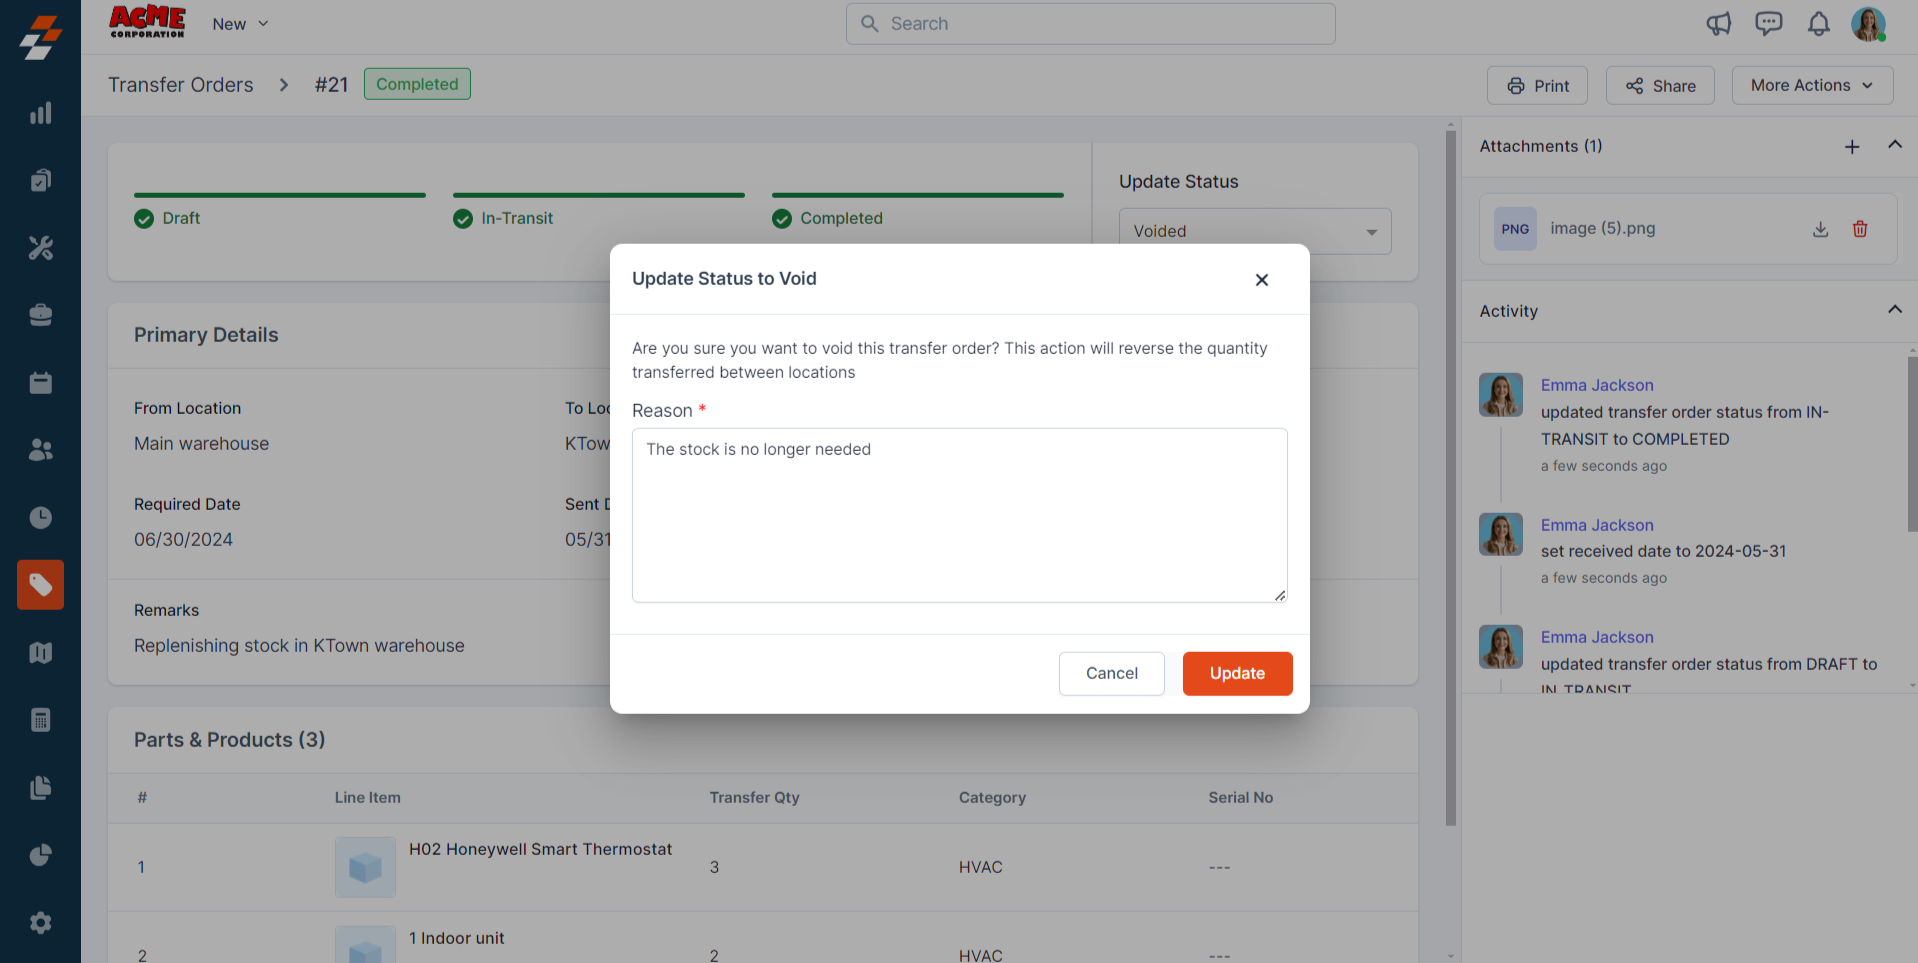Open the notifications bell
The image size is (1918, 963).
click(x=1819, y=24)
